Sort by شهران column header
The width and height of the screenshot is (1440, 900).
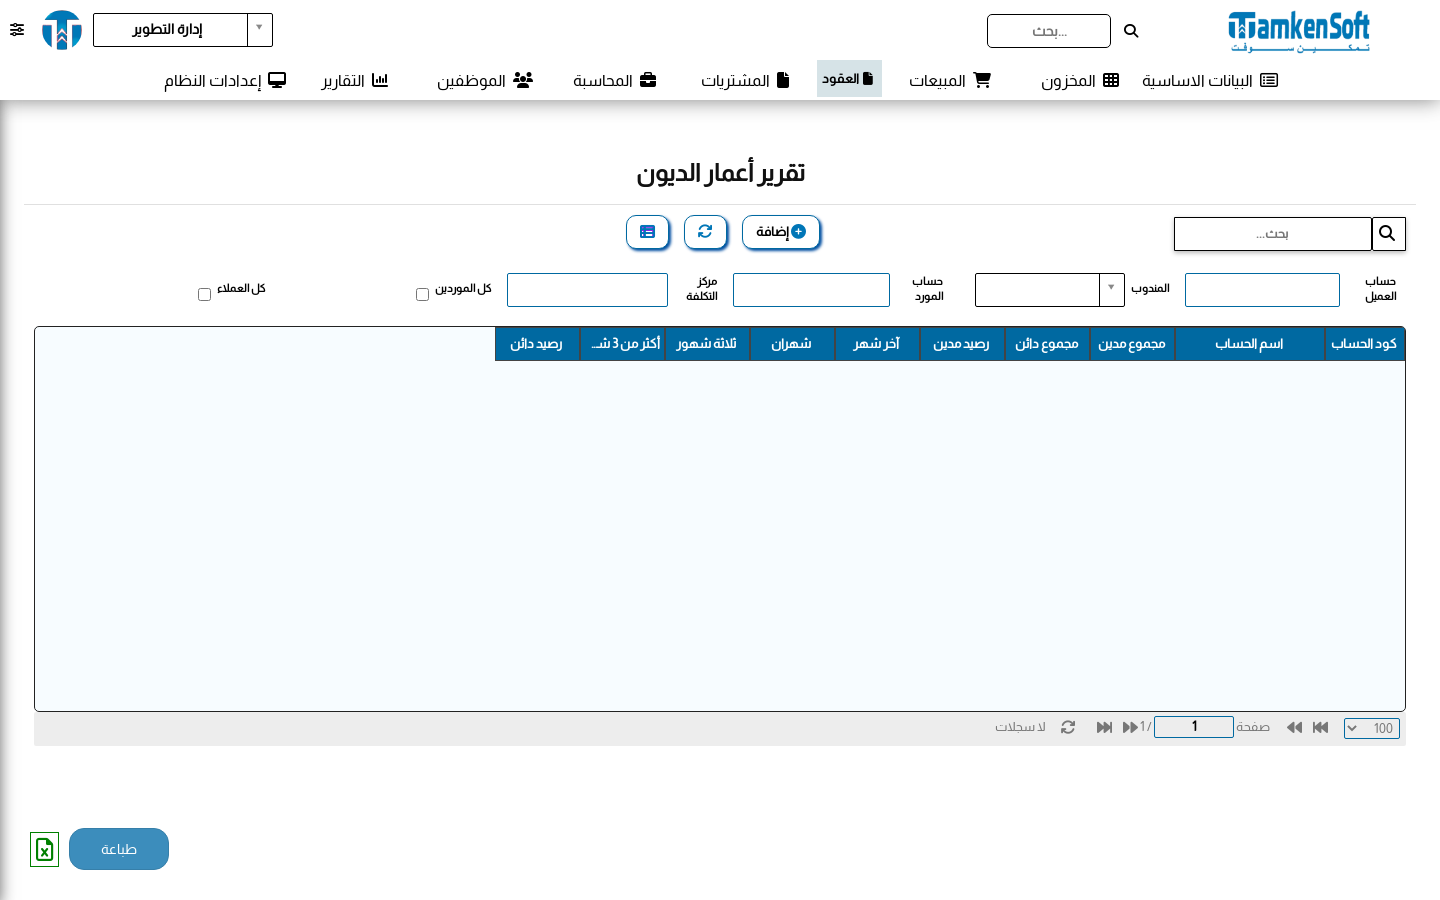[x=792, y=344]
